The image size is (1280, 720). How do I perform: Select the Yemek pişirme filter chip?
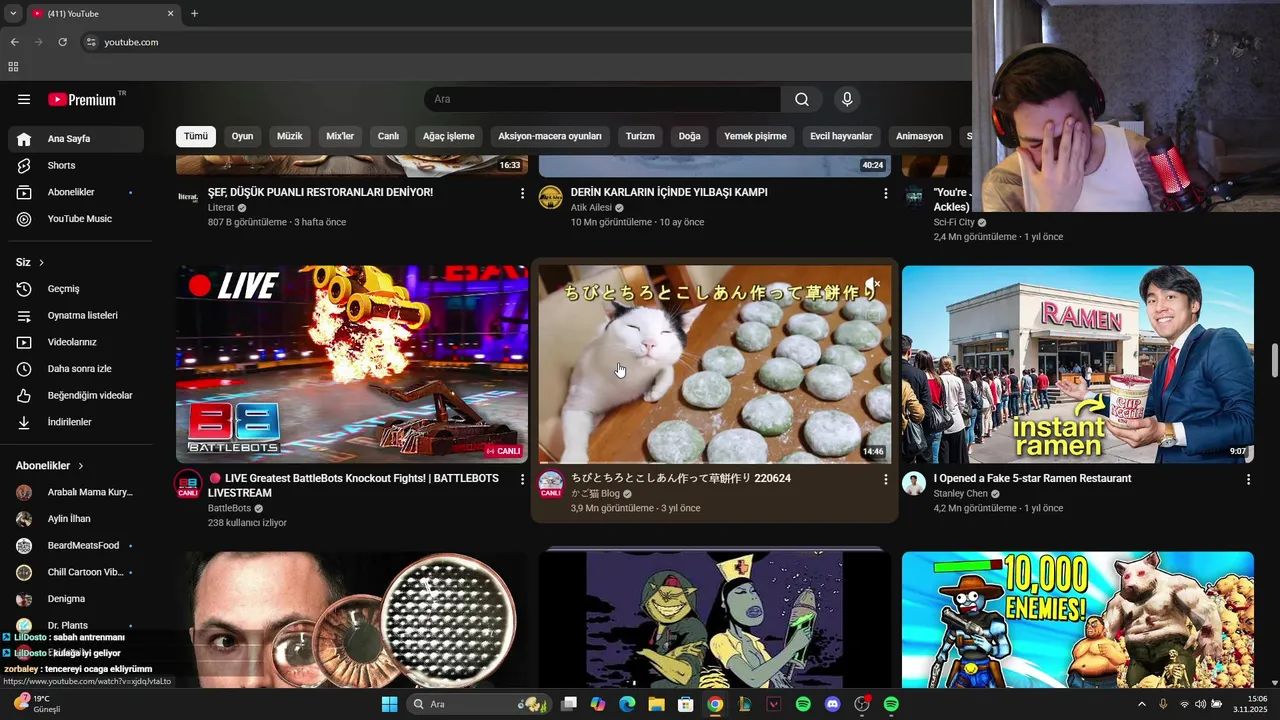coord(755,136)
